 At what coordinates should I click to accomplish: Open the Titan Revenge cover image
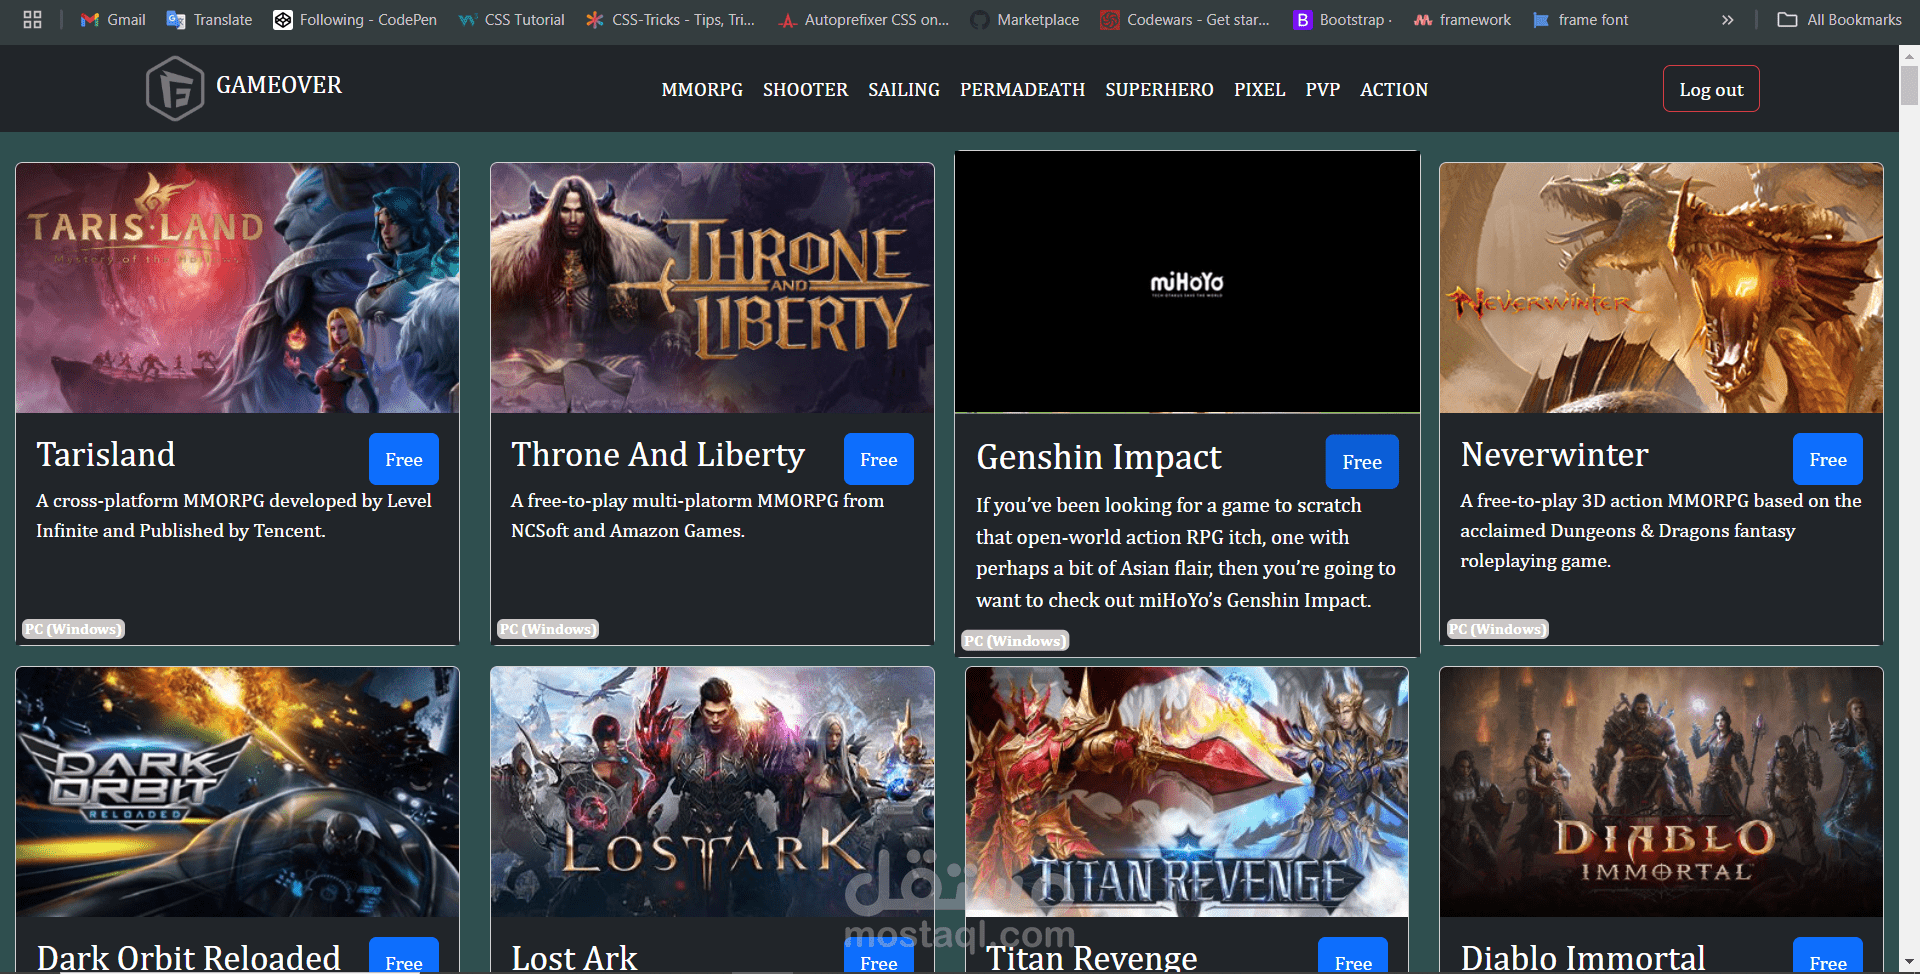1187,792
